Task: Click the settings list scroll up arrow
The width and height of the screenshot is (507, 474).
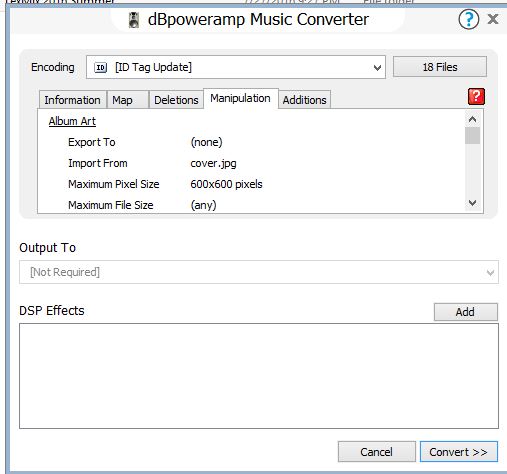Action: point(472,119)
